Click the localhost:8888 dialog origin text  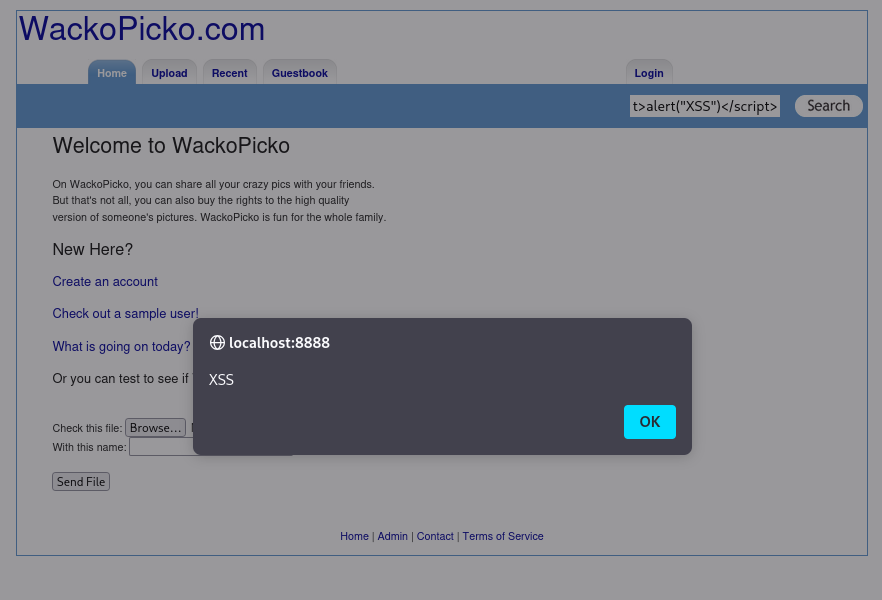(x=280, y=342)
